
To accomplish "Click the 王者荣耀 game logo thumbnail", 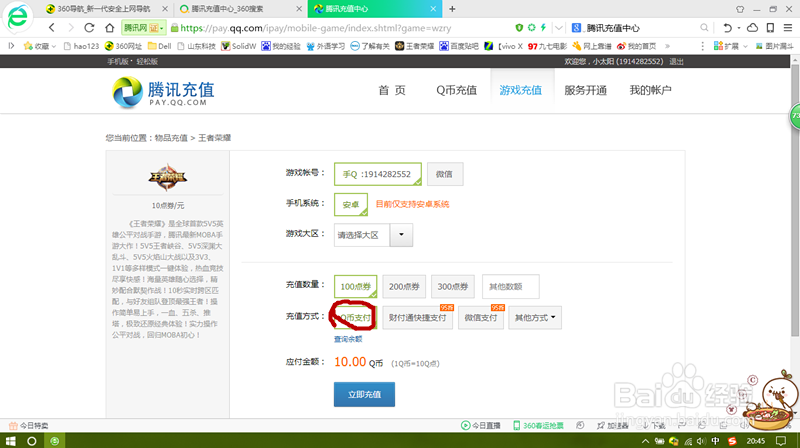I will [168, 178].
